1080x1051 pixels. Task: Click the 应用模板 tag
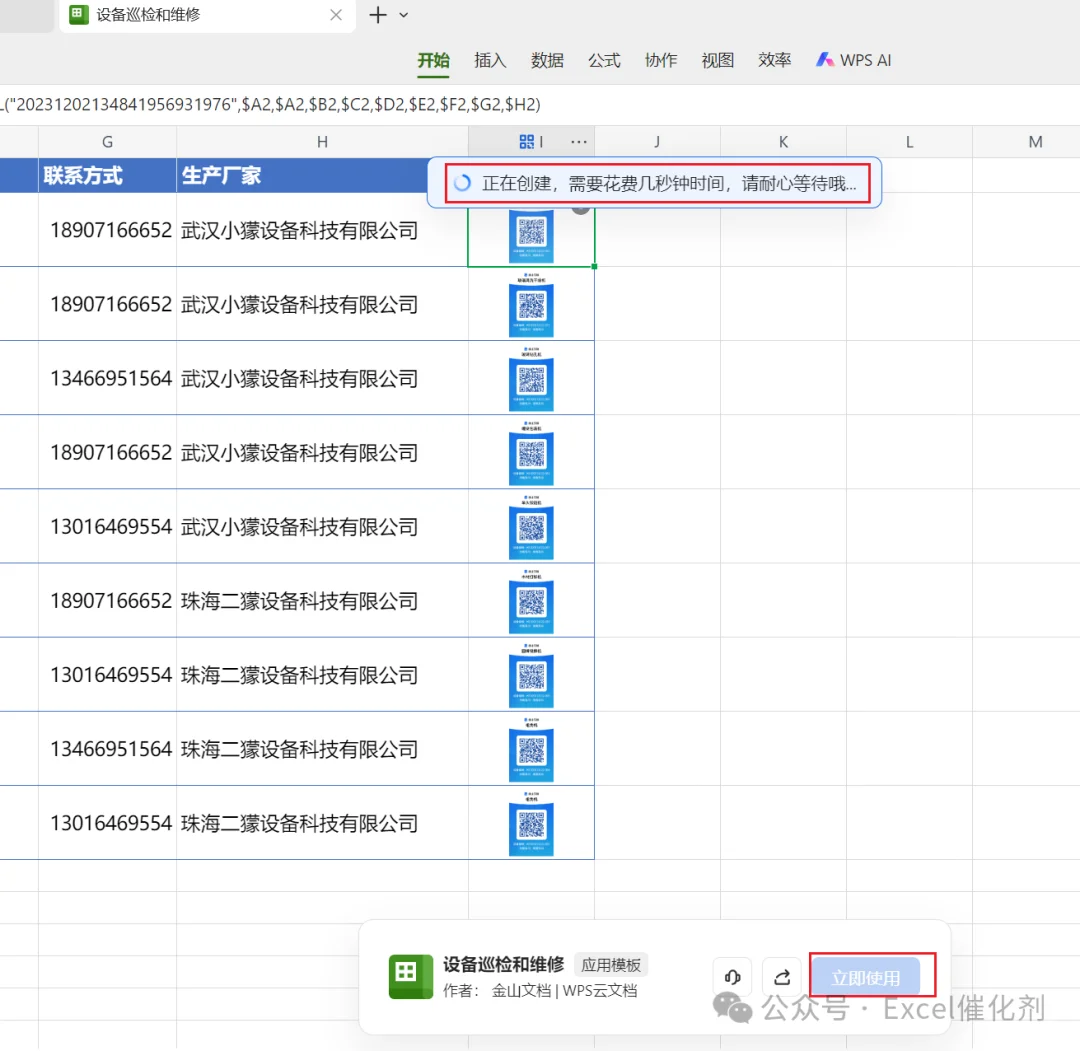coord(611,965)
